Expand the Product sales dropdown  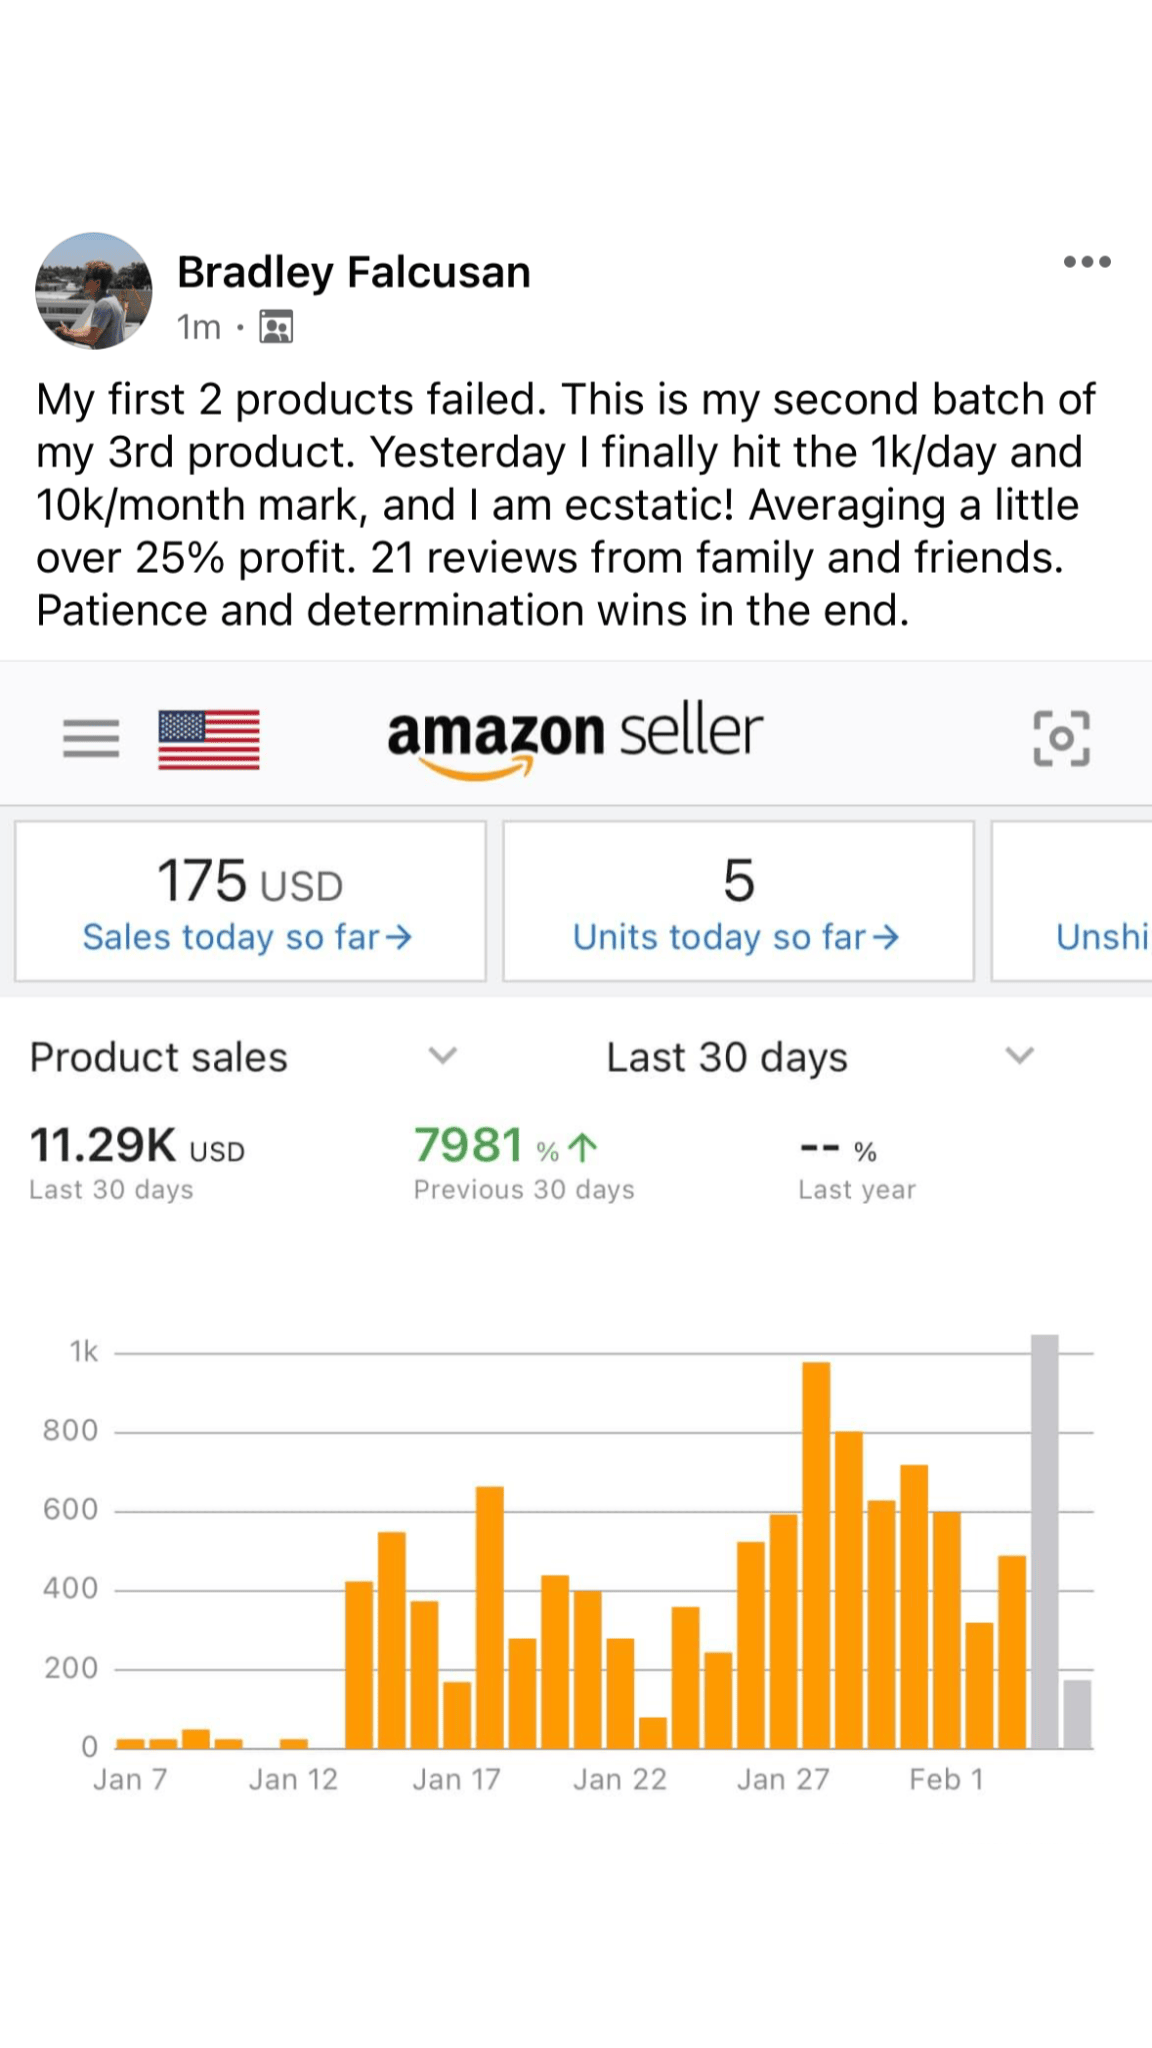coord(442,1056)
